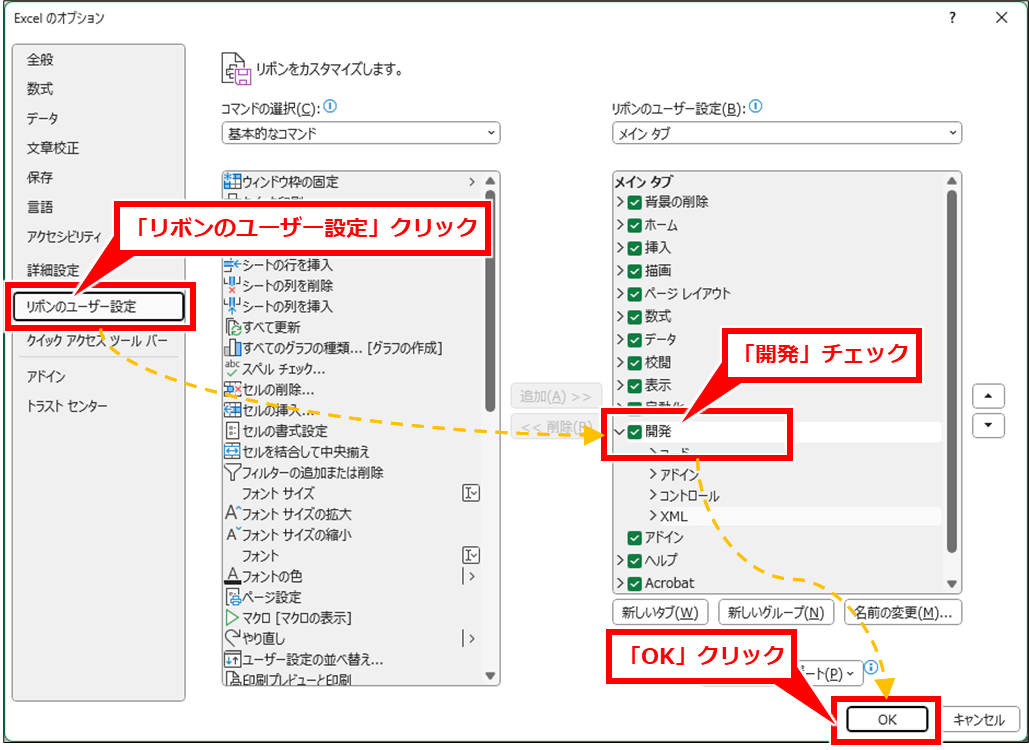
Task: Select the ページ設定 page setup icon
Action: point(233,597)
